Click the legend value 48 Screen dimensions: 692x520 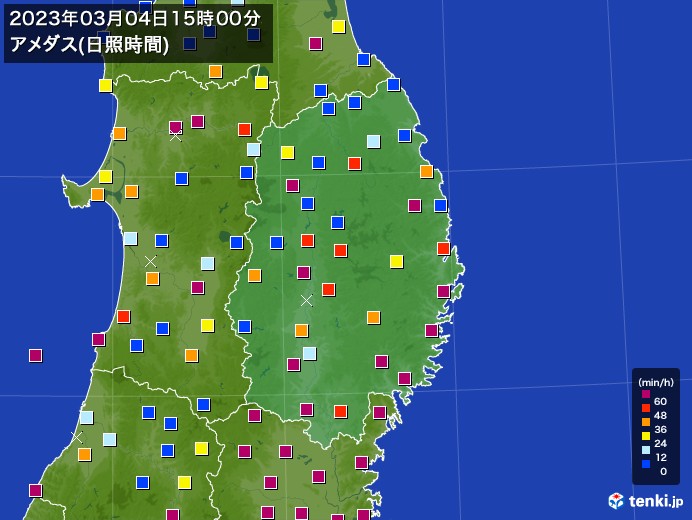click(660, 415)
